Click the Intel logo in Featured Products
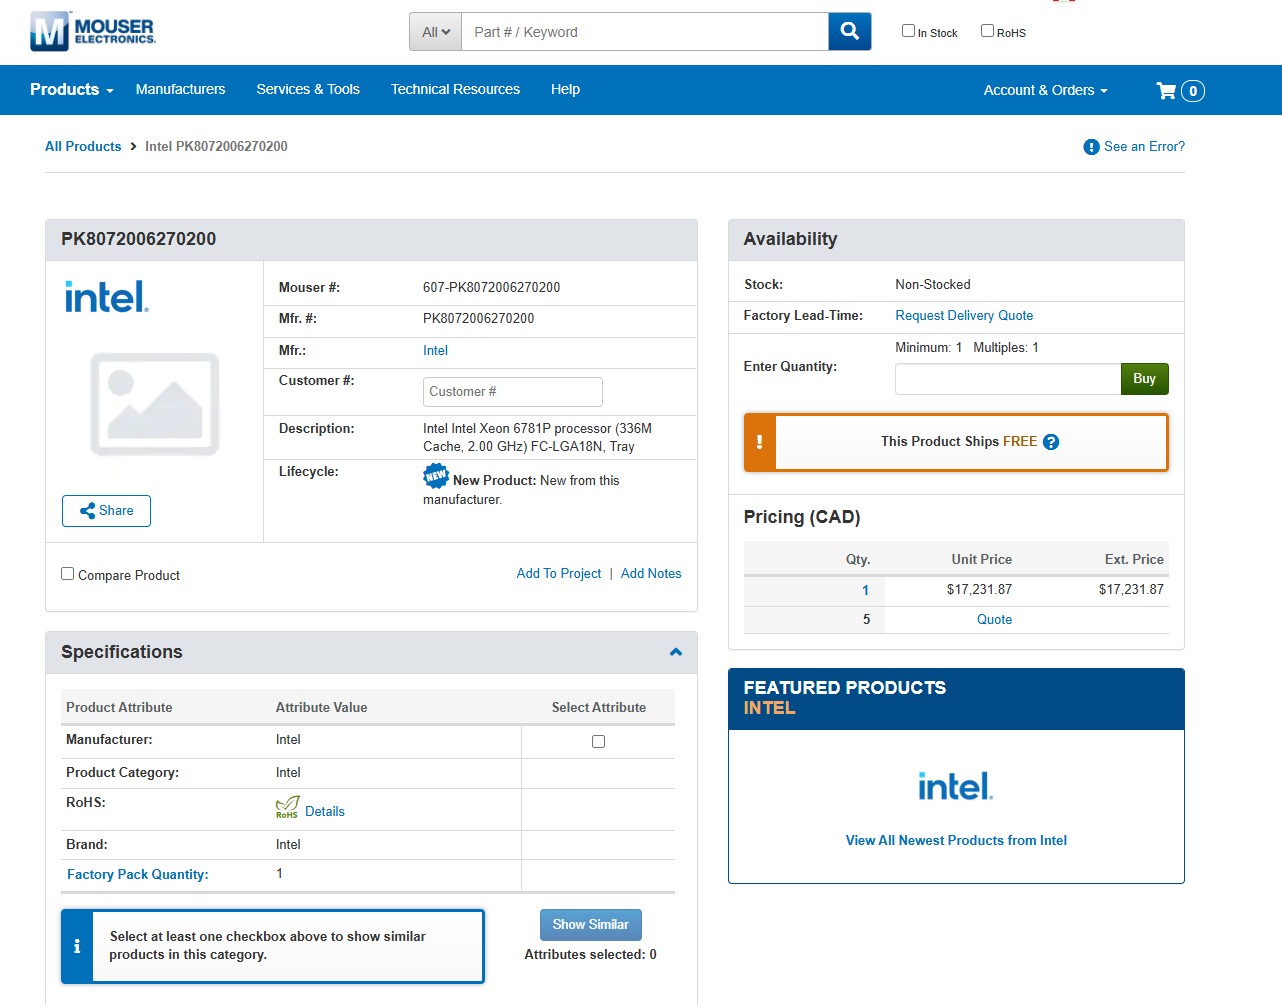Viewport: 1282px width, 1005px height. click(955, 786)
